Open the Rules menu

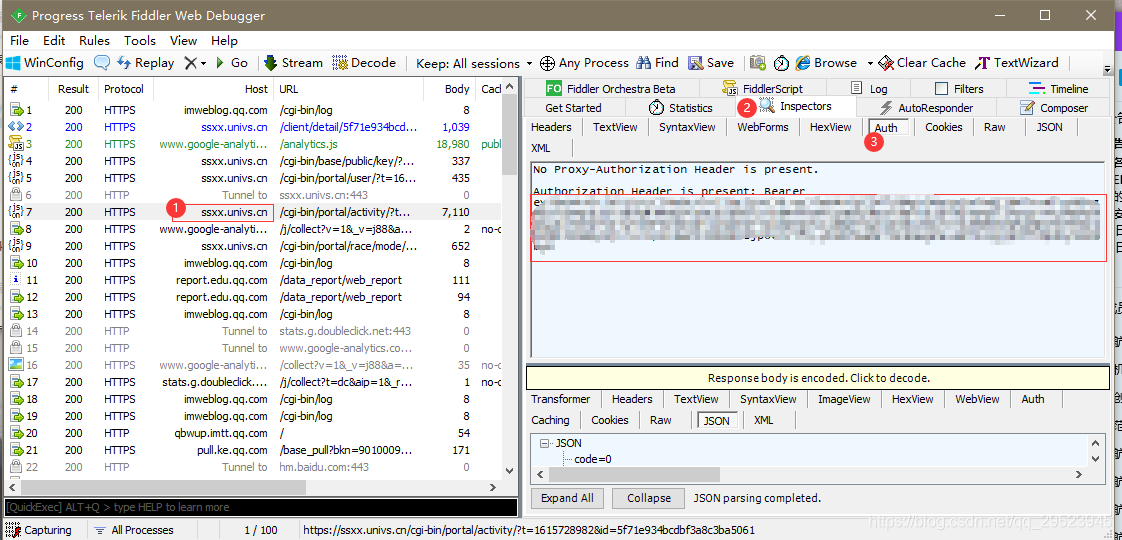tap(94, 41)
